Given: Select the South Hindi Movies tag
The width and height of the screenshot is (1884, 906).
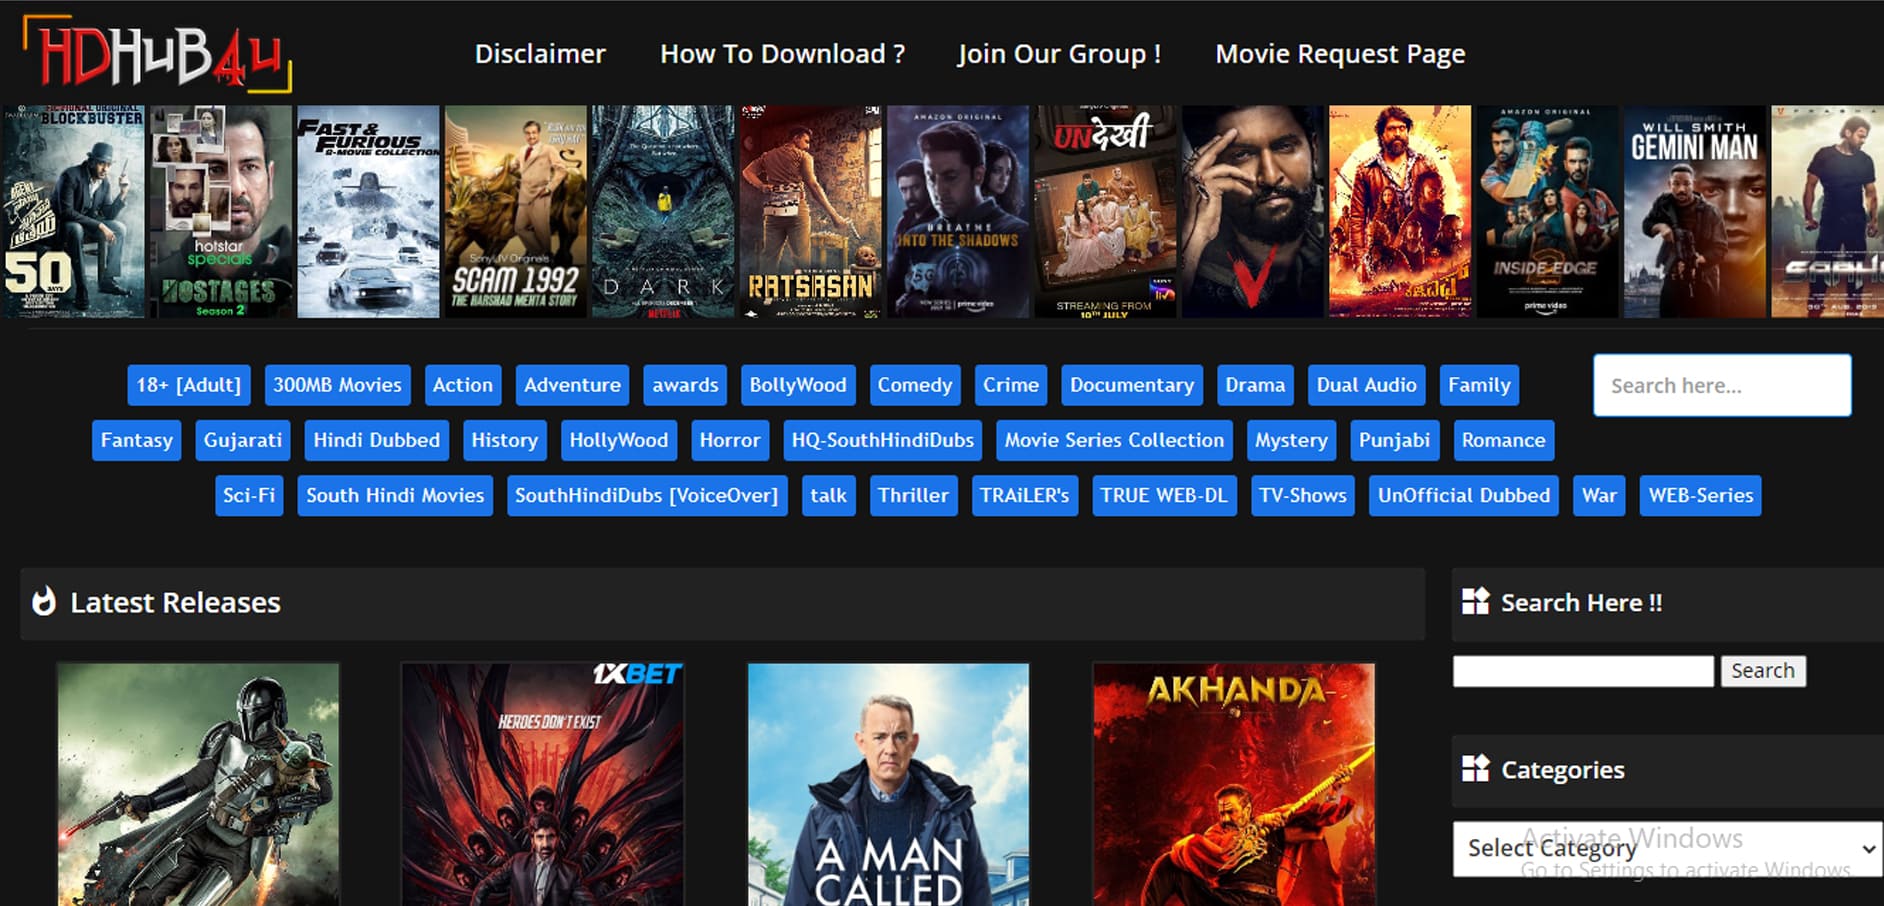Looking at the screenshot, I should tap(395, 495).
